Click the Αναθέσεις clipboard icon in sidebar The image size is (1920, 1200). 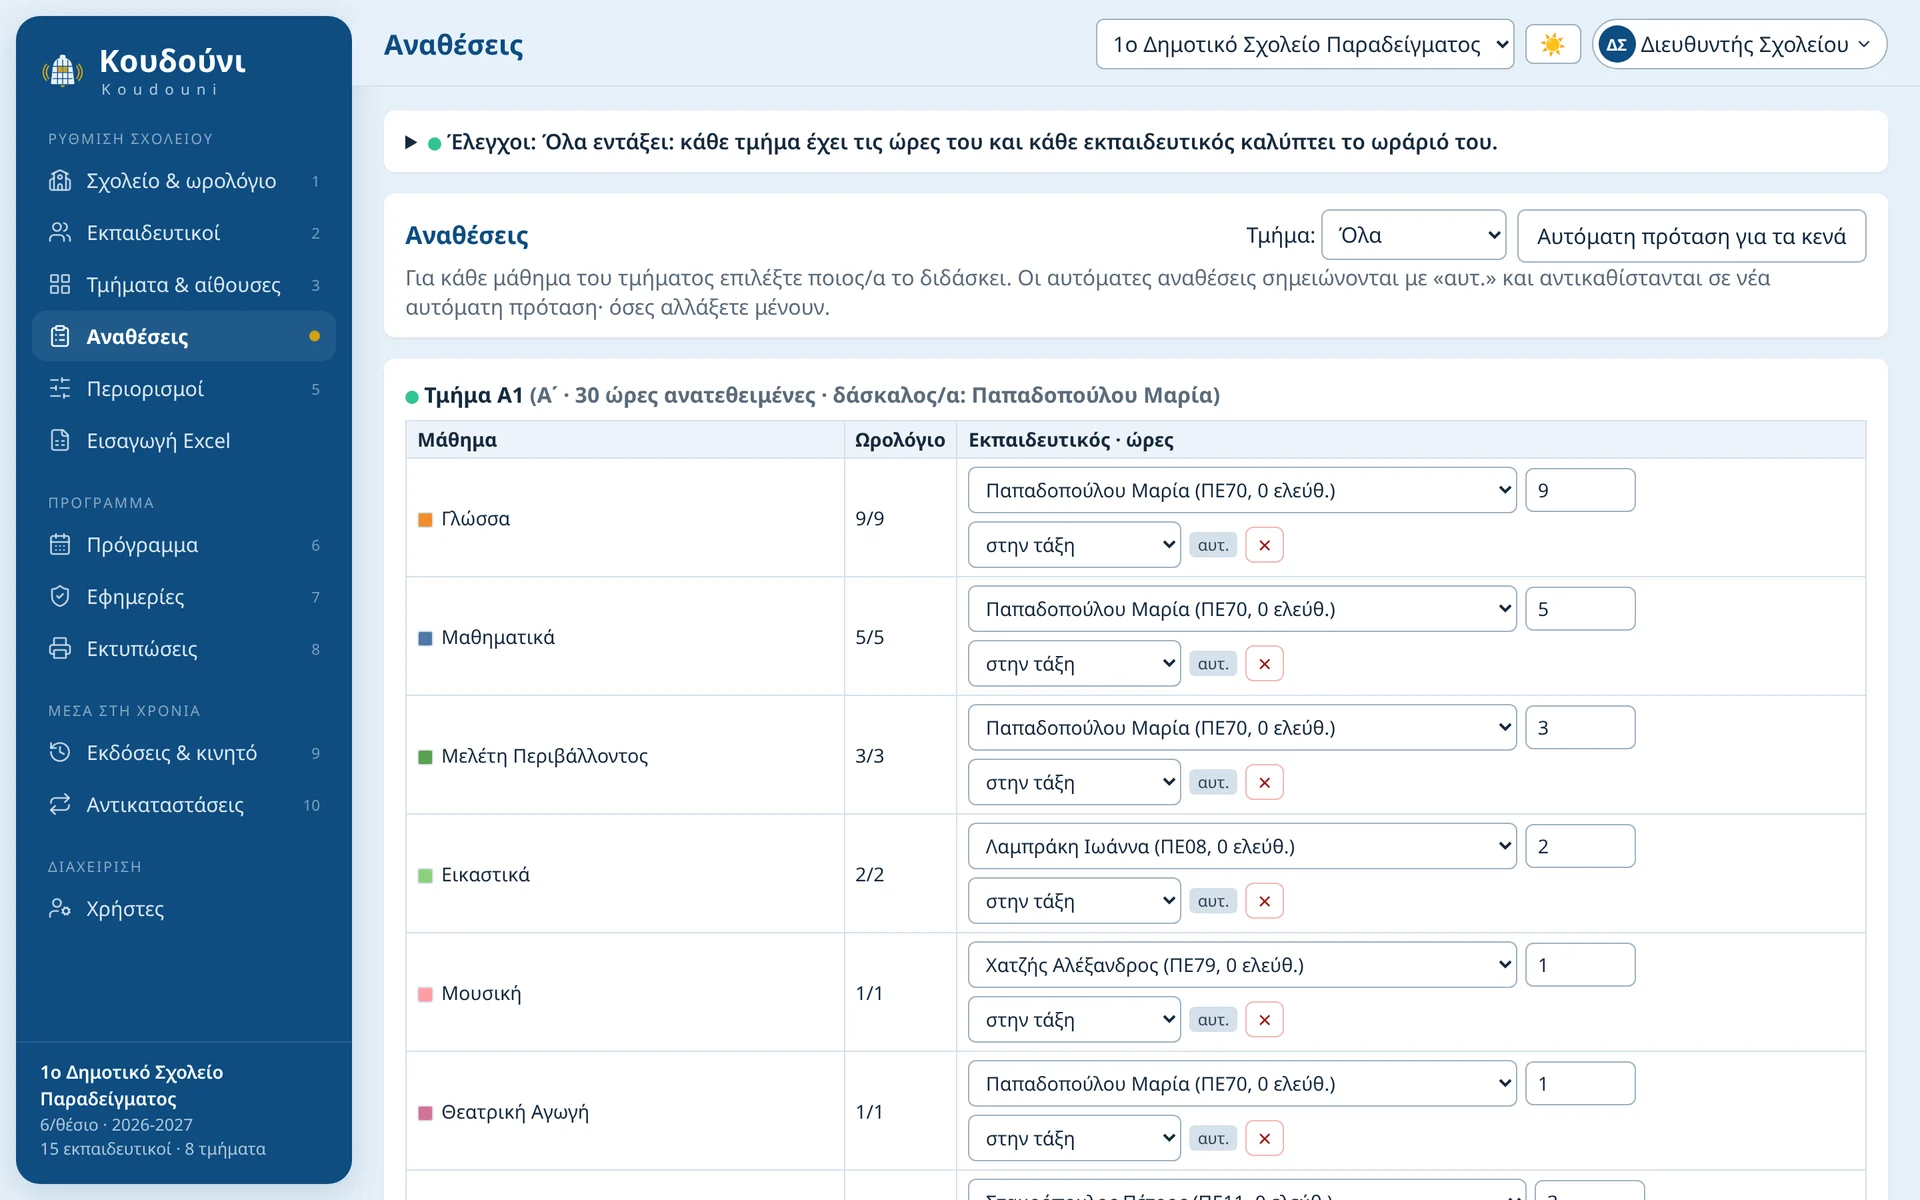point(60,337)
